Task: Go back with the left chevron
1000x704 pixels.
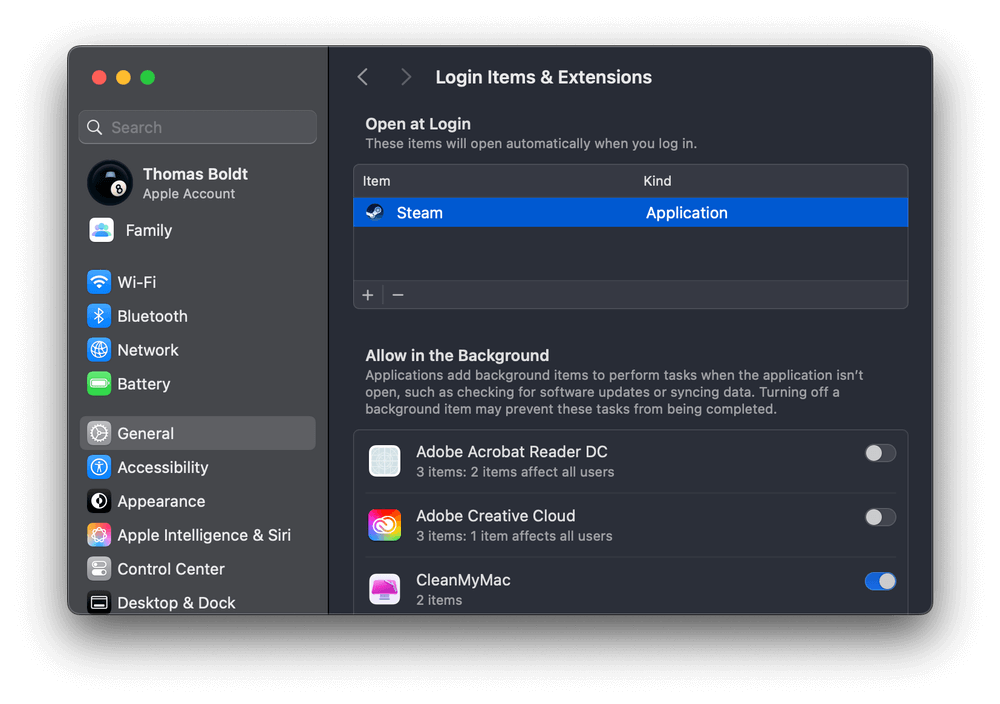Action: [x=363, y=77]
